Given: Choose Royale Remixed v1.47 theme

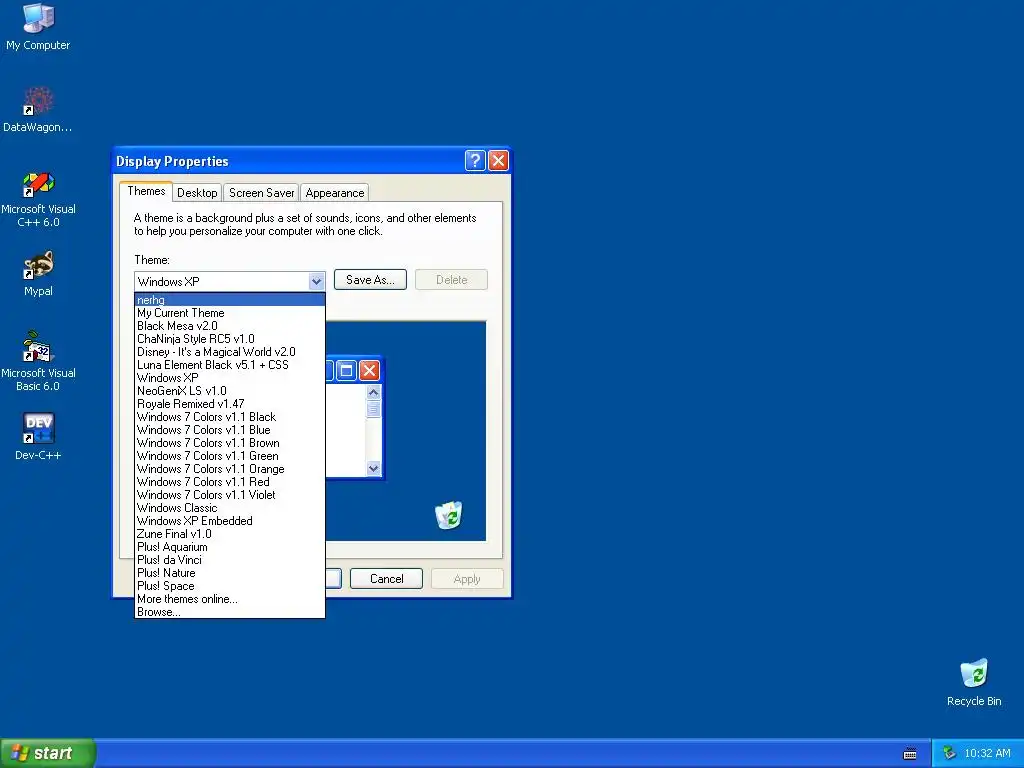Looking at the screenshot, I should point(229,404).
